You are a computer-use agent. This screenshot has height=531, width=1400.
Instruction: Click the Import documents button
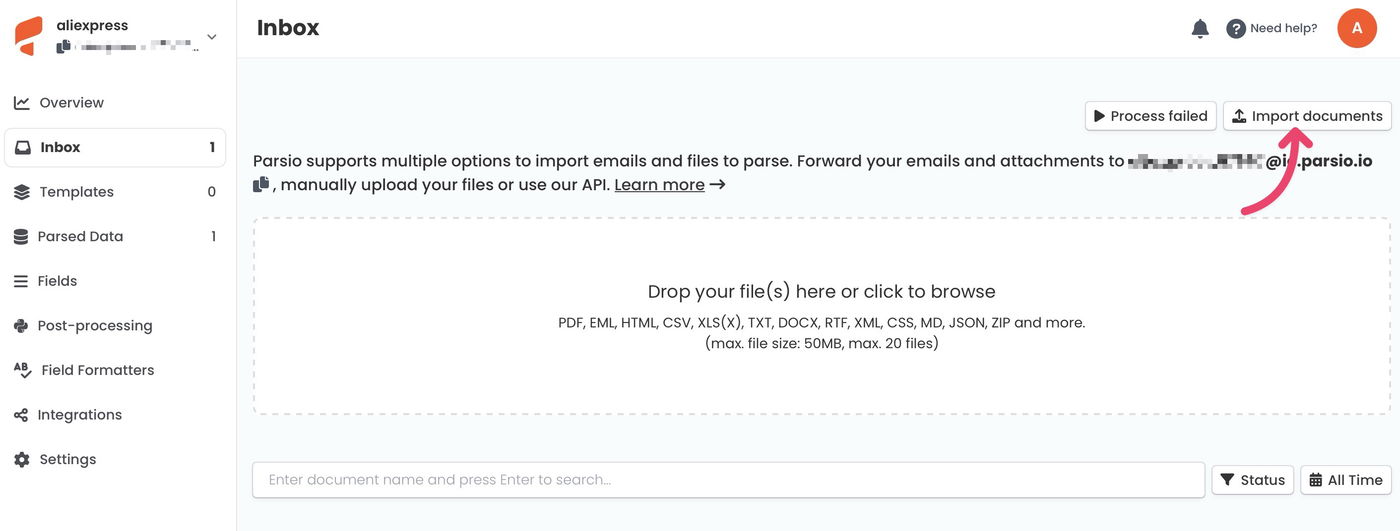click(1306, 116)
